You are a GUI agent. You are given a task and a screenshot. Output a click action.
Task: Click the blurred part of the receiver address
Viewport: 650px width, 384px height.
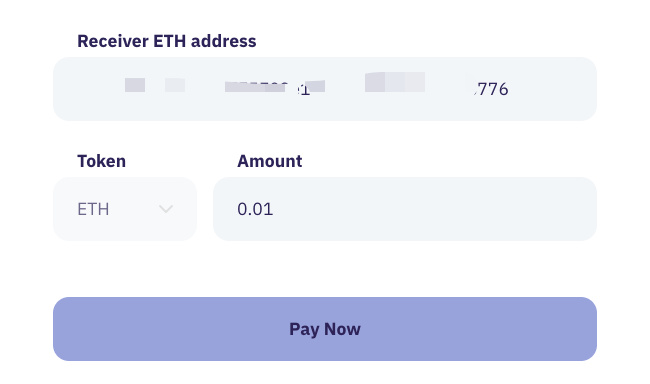click(274, 85)
